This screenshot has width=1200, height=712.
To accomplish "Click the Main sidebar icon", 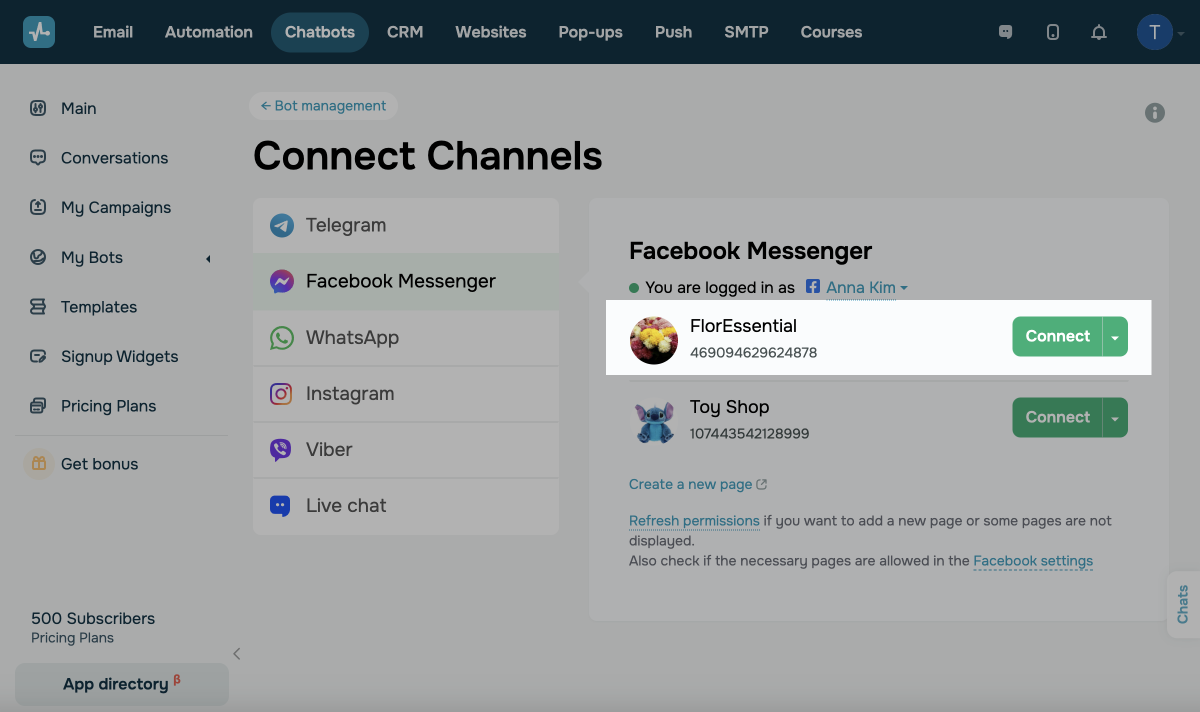I will [x=38, y=108].
